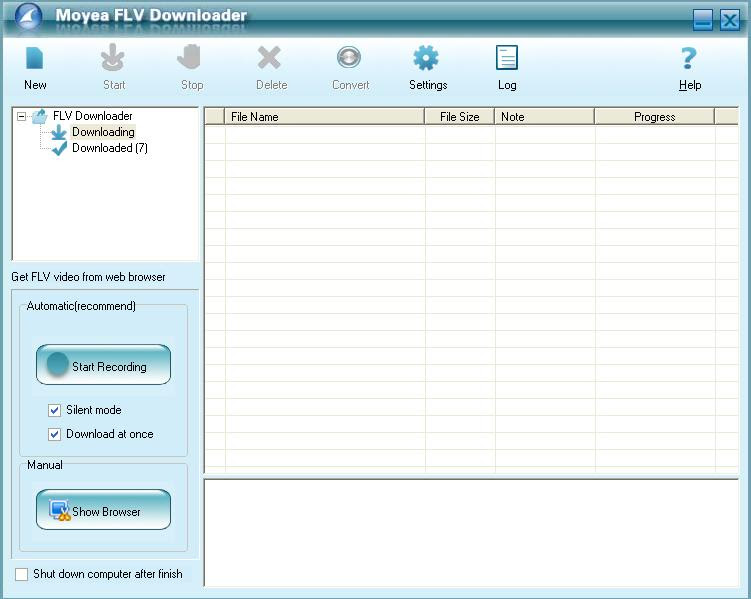Screen dimensions: 751x599
Task: Click the Note column header
Action: coord(545,117)
